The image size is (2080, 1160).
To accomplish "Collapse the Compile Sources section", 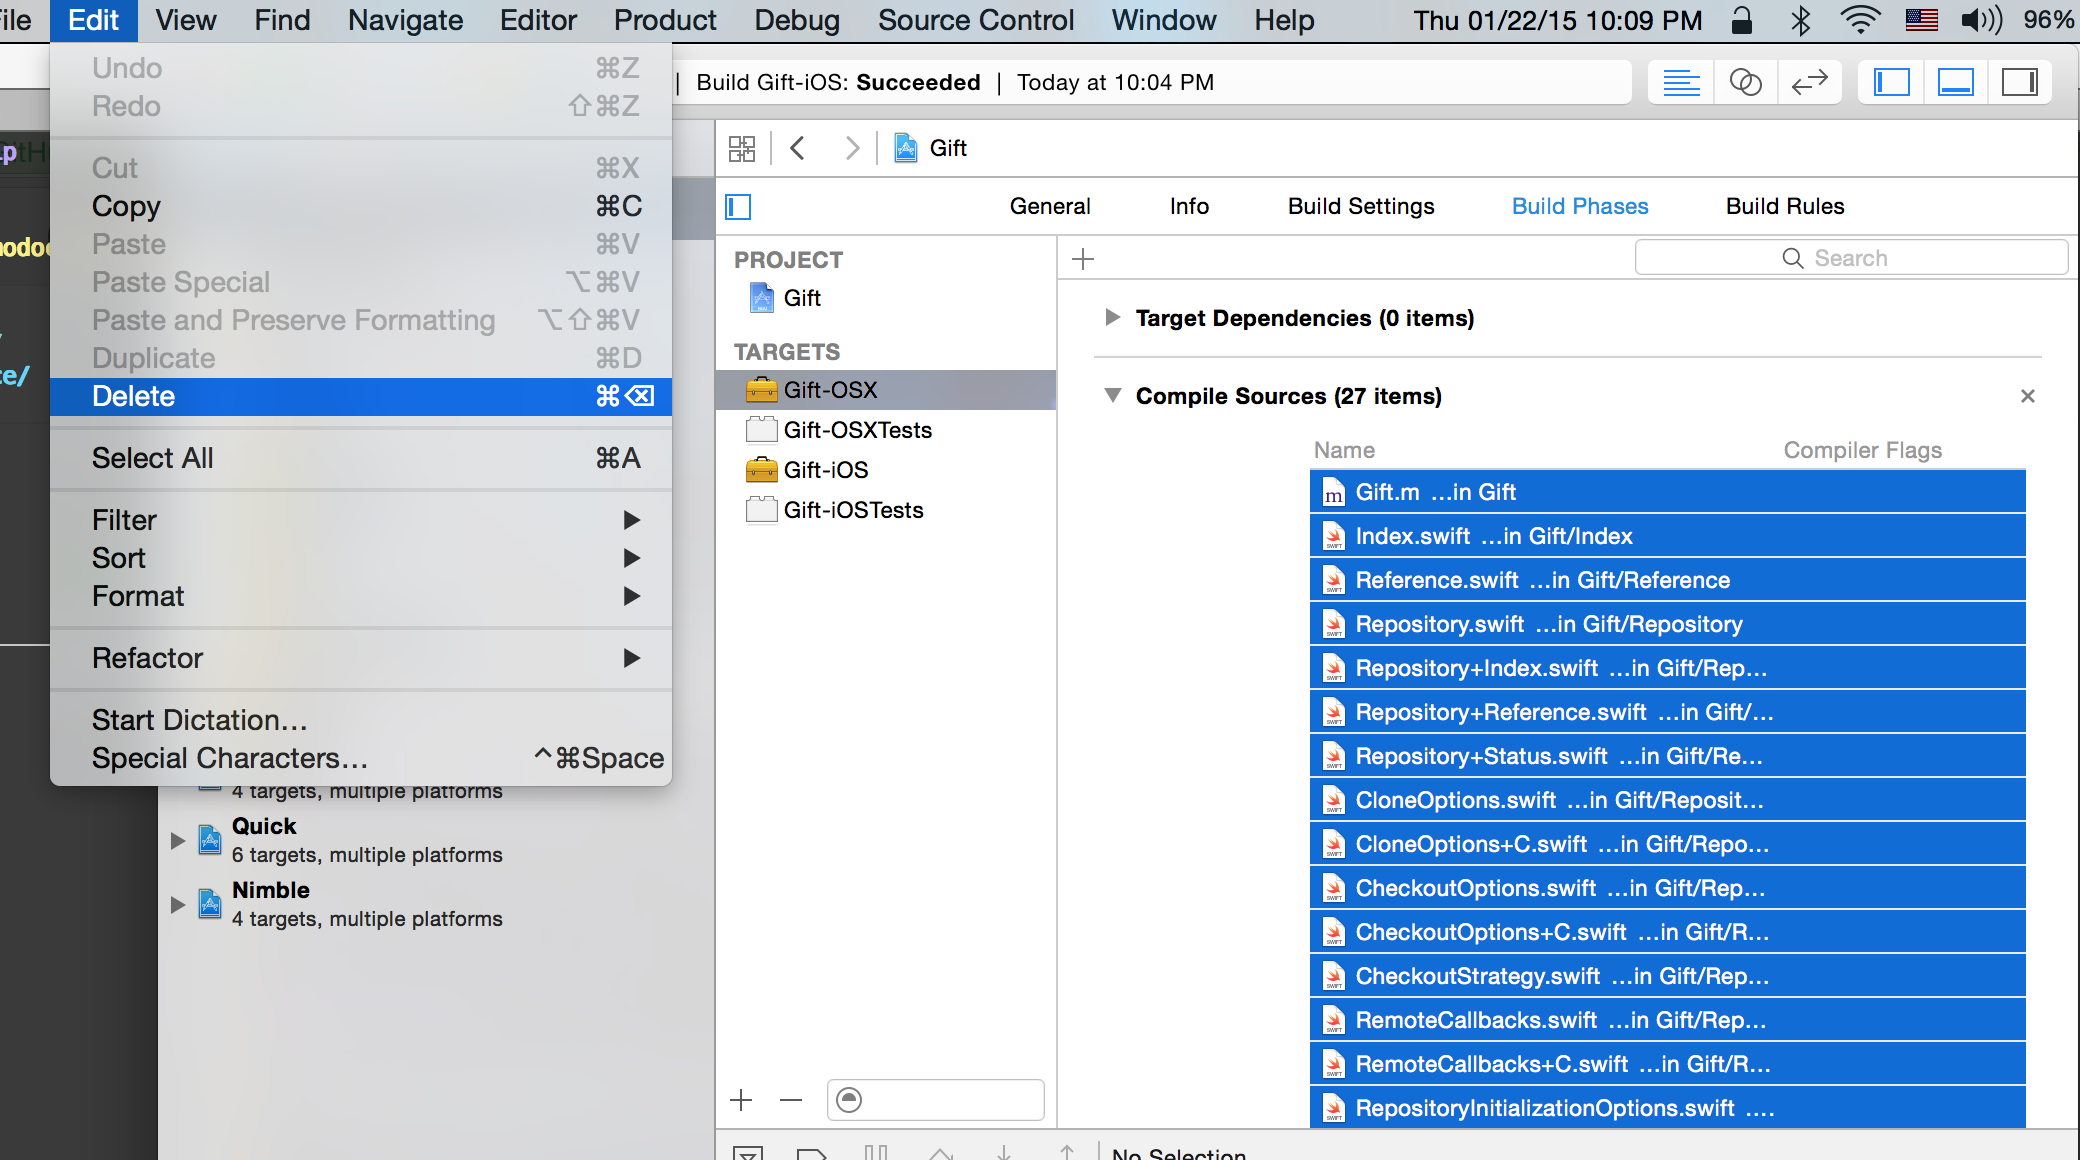I will pos(1112,396).
